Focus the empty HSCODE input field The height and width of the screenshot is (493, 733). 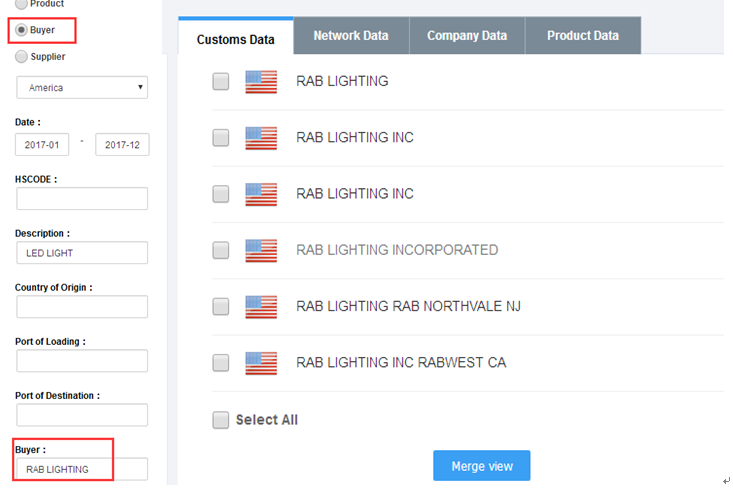pyautogui.click(x=82, y=199)
